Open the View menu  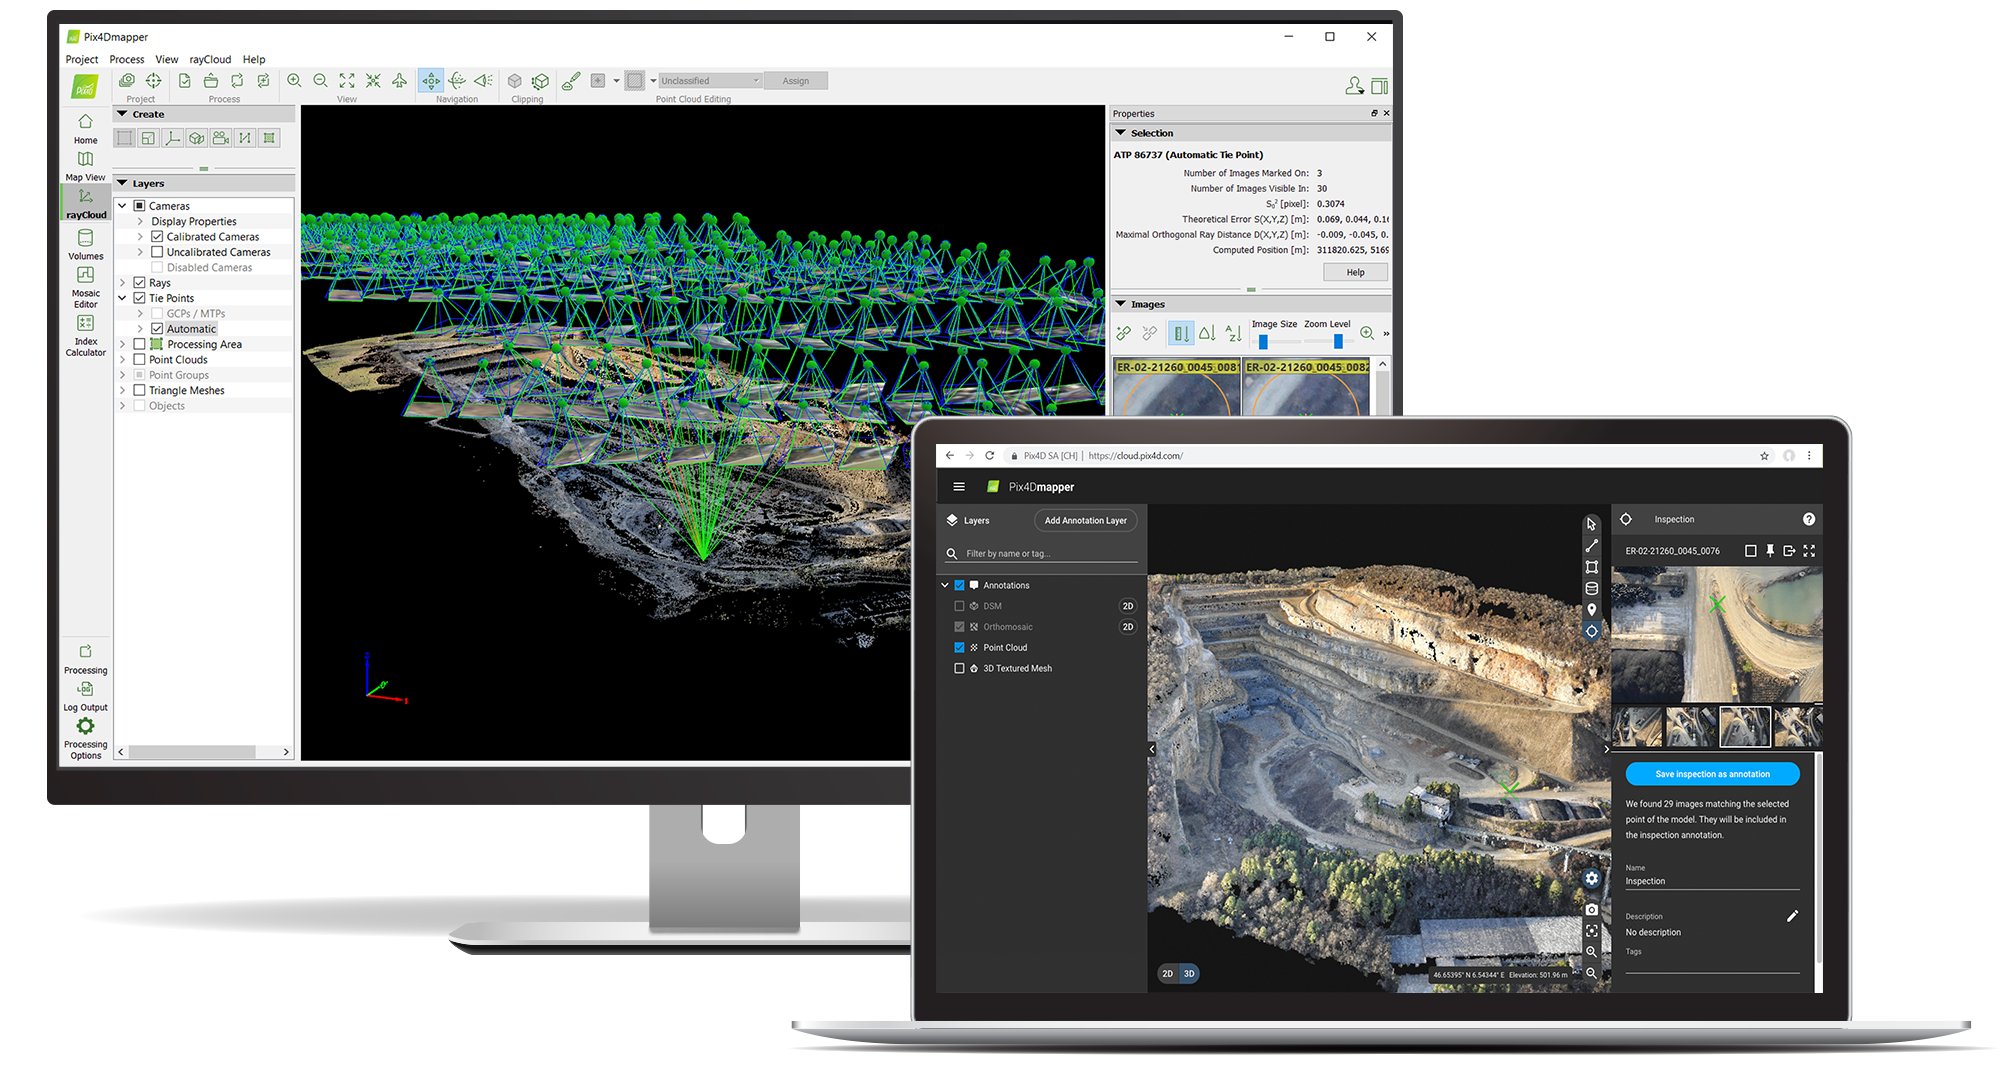(x=167, y=59)
